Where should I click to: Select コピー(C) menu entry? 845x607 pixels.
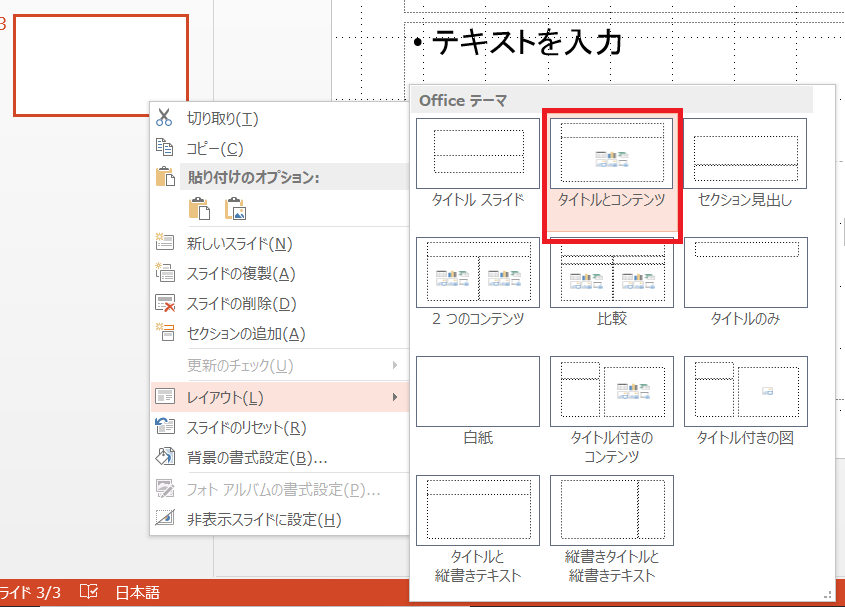279,148
